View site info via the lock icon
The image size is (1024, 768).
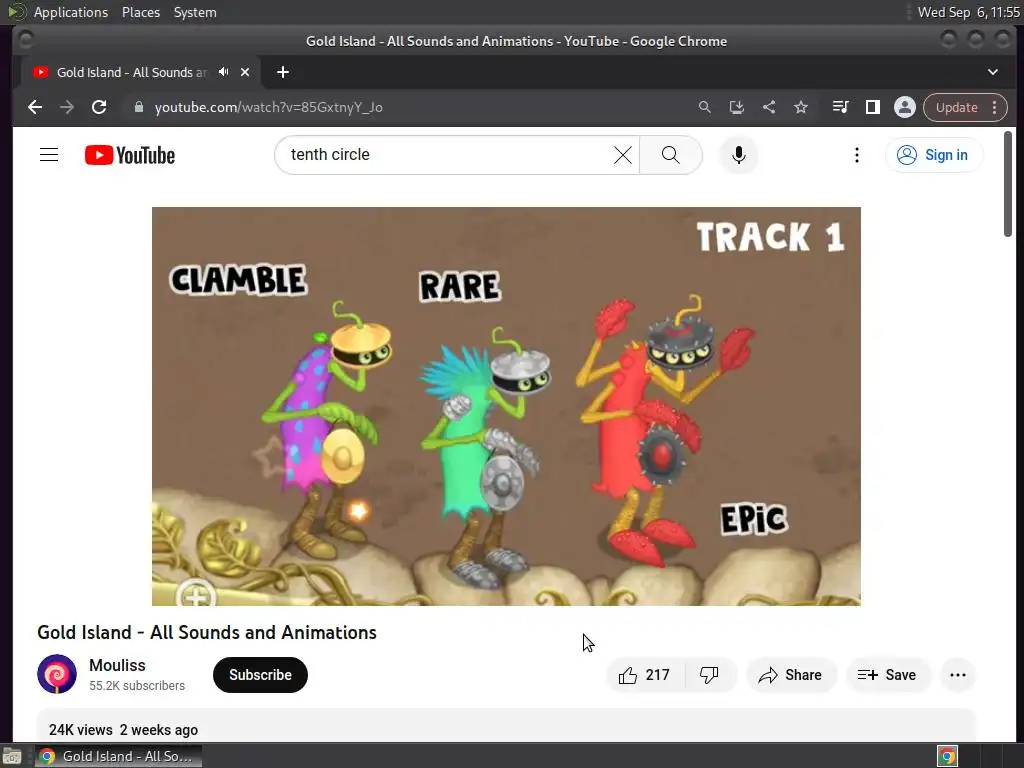click(x=138, y=107)
